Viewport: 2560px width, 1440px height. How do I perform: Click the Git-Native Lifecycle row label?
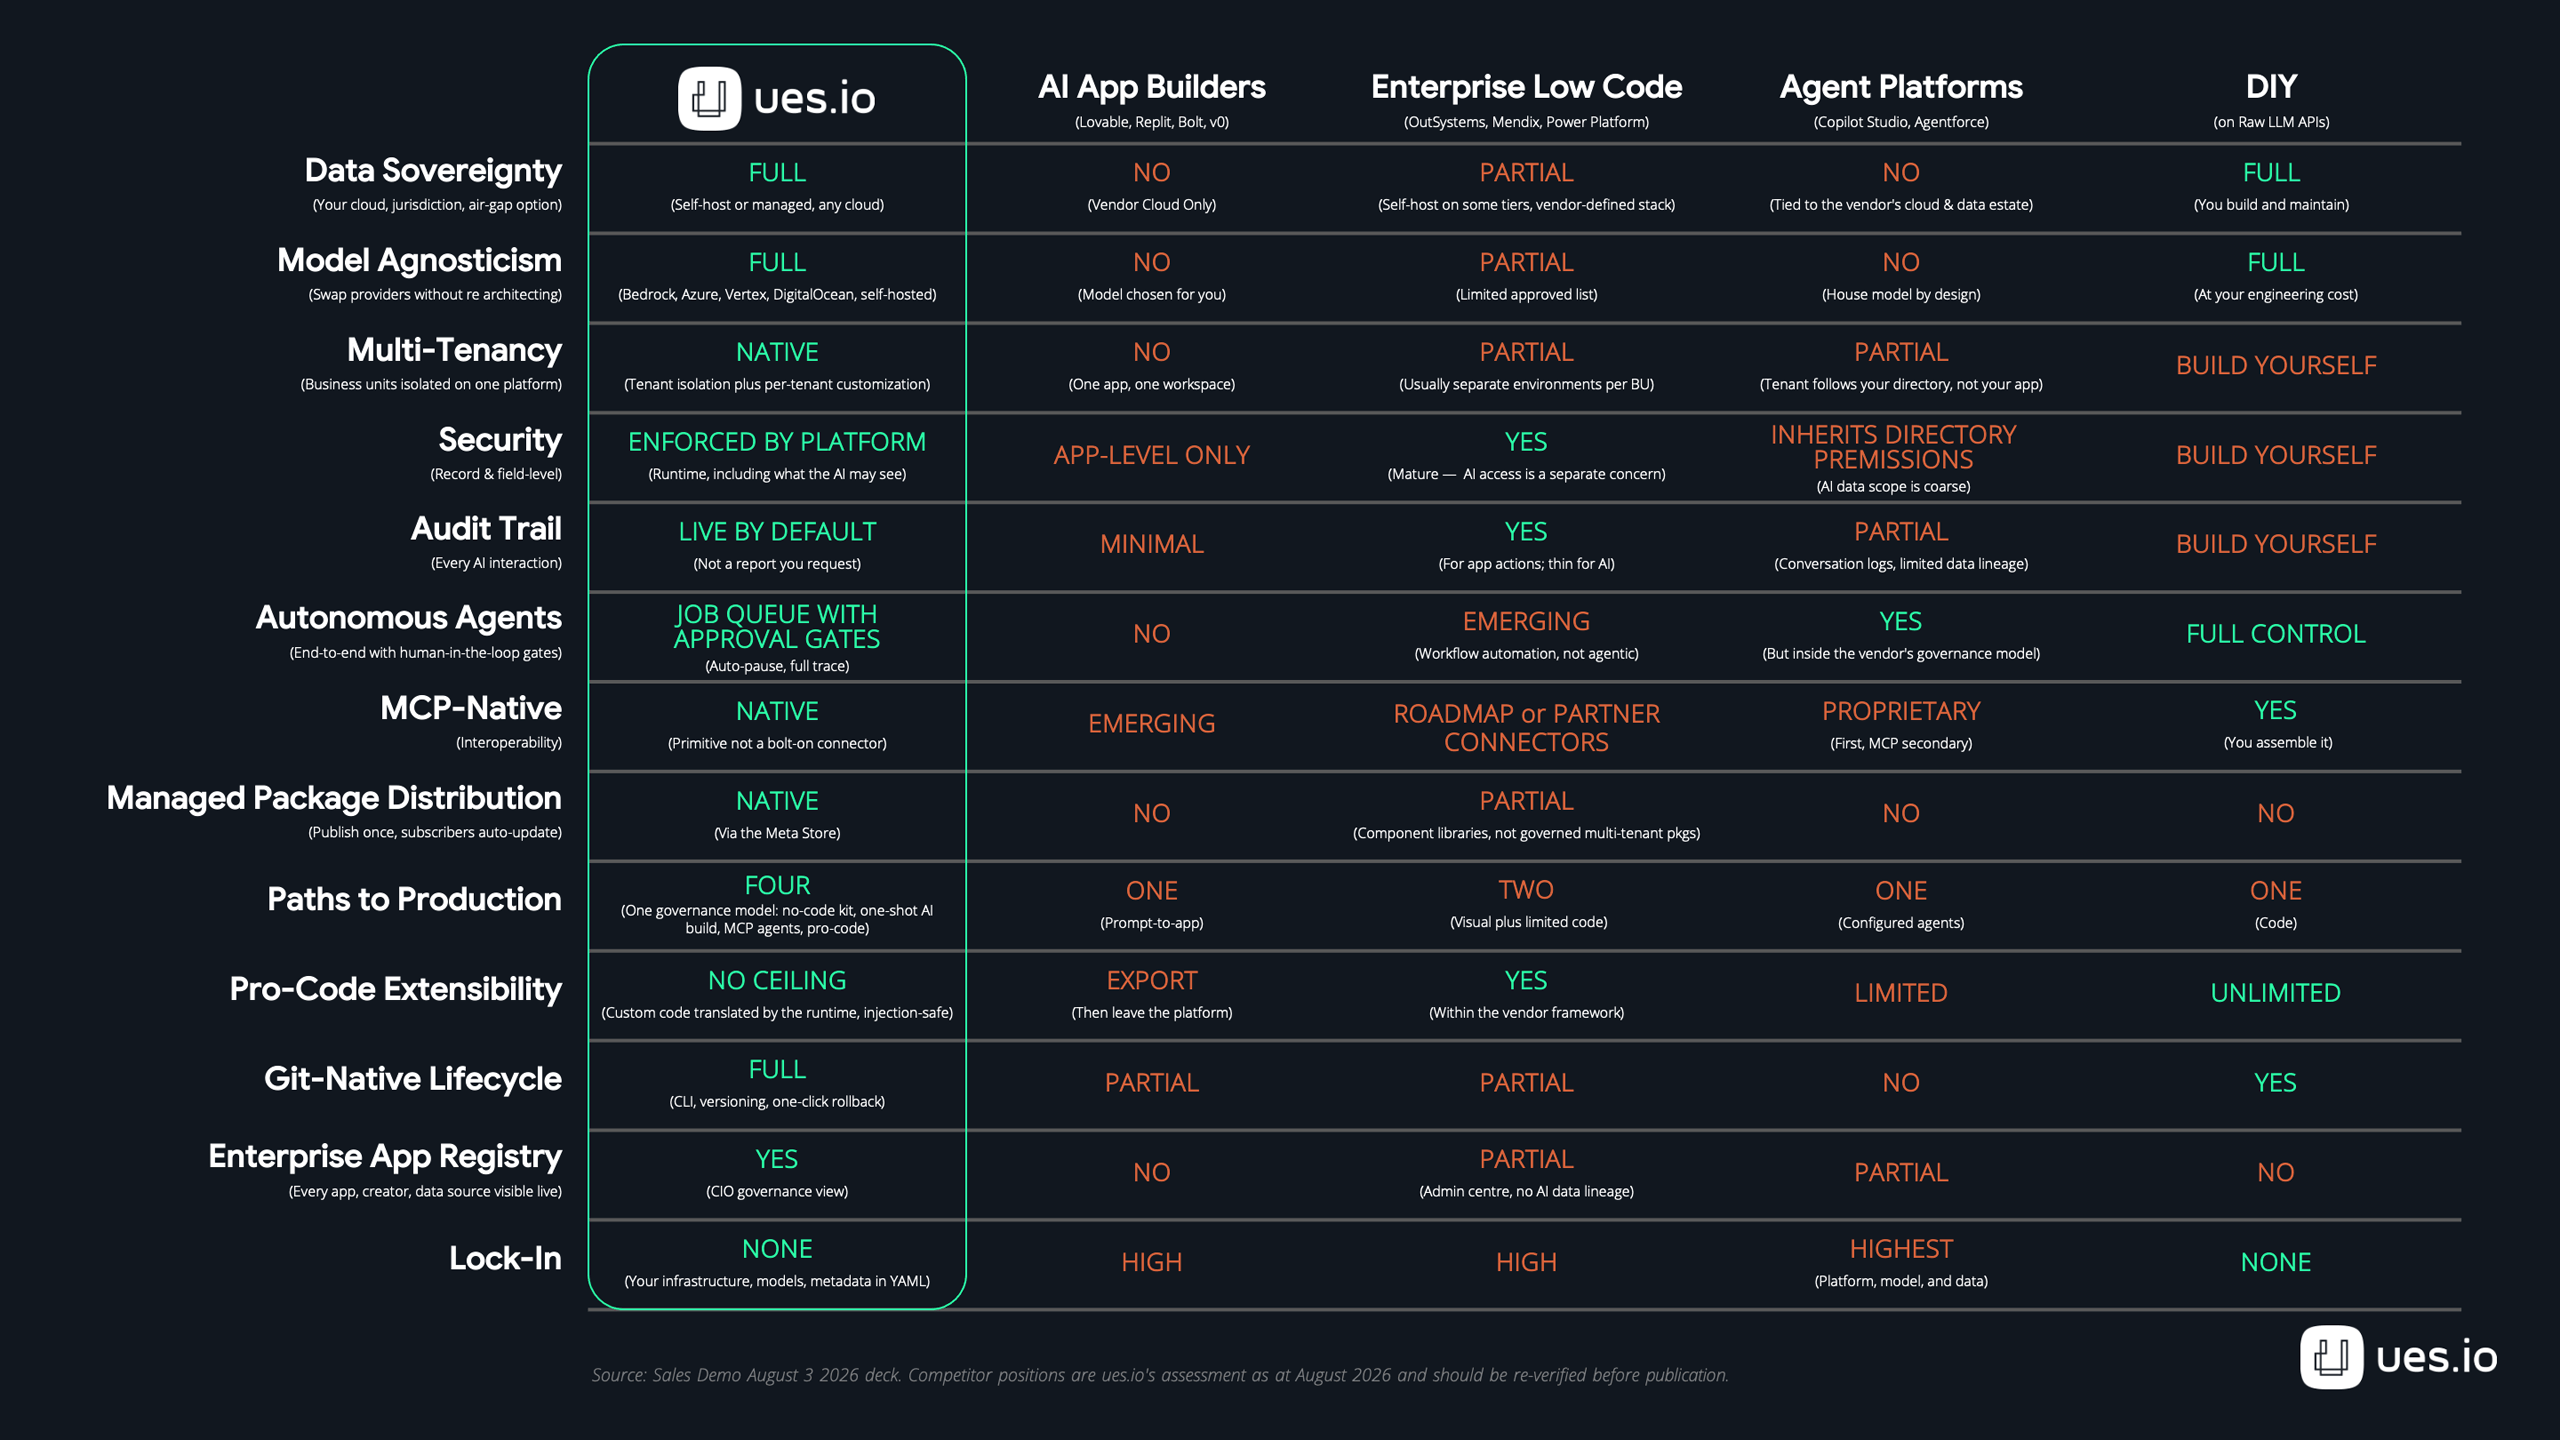click(413, 1079)
